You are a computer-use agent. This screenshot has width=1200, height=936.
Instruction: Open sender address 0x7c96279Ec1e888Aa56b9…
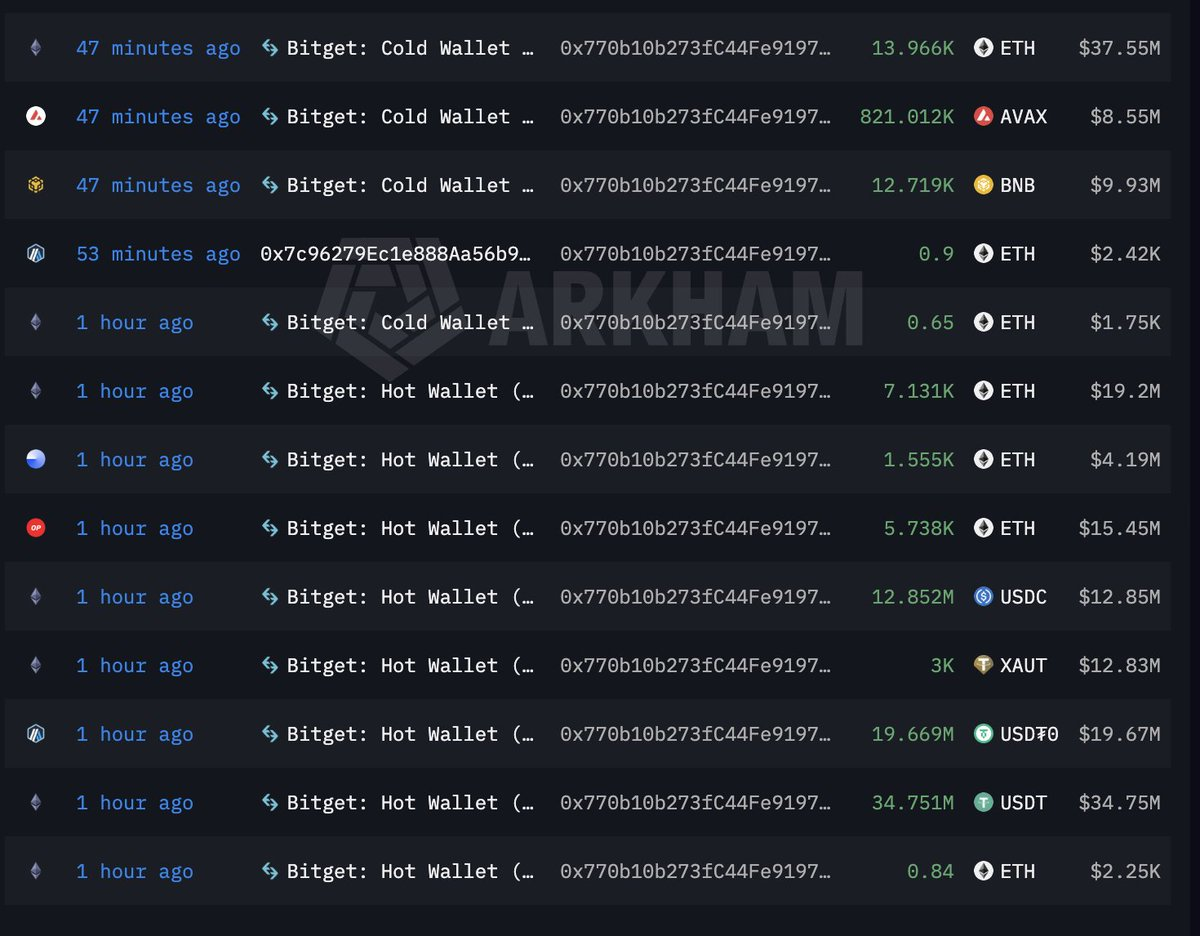point(397,254)
